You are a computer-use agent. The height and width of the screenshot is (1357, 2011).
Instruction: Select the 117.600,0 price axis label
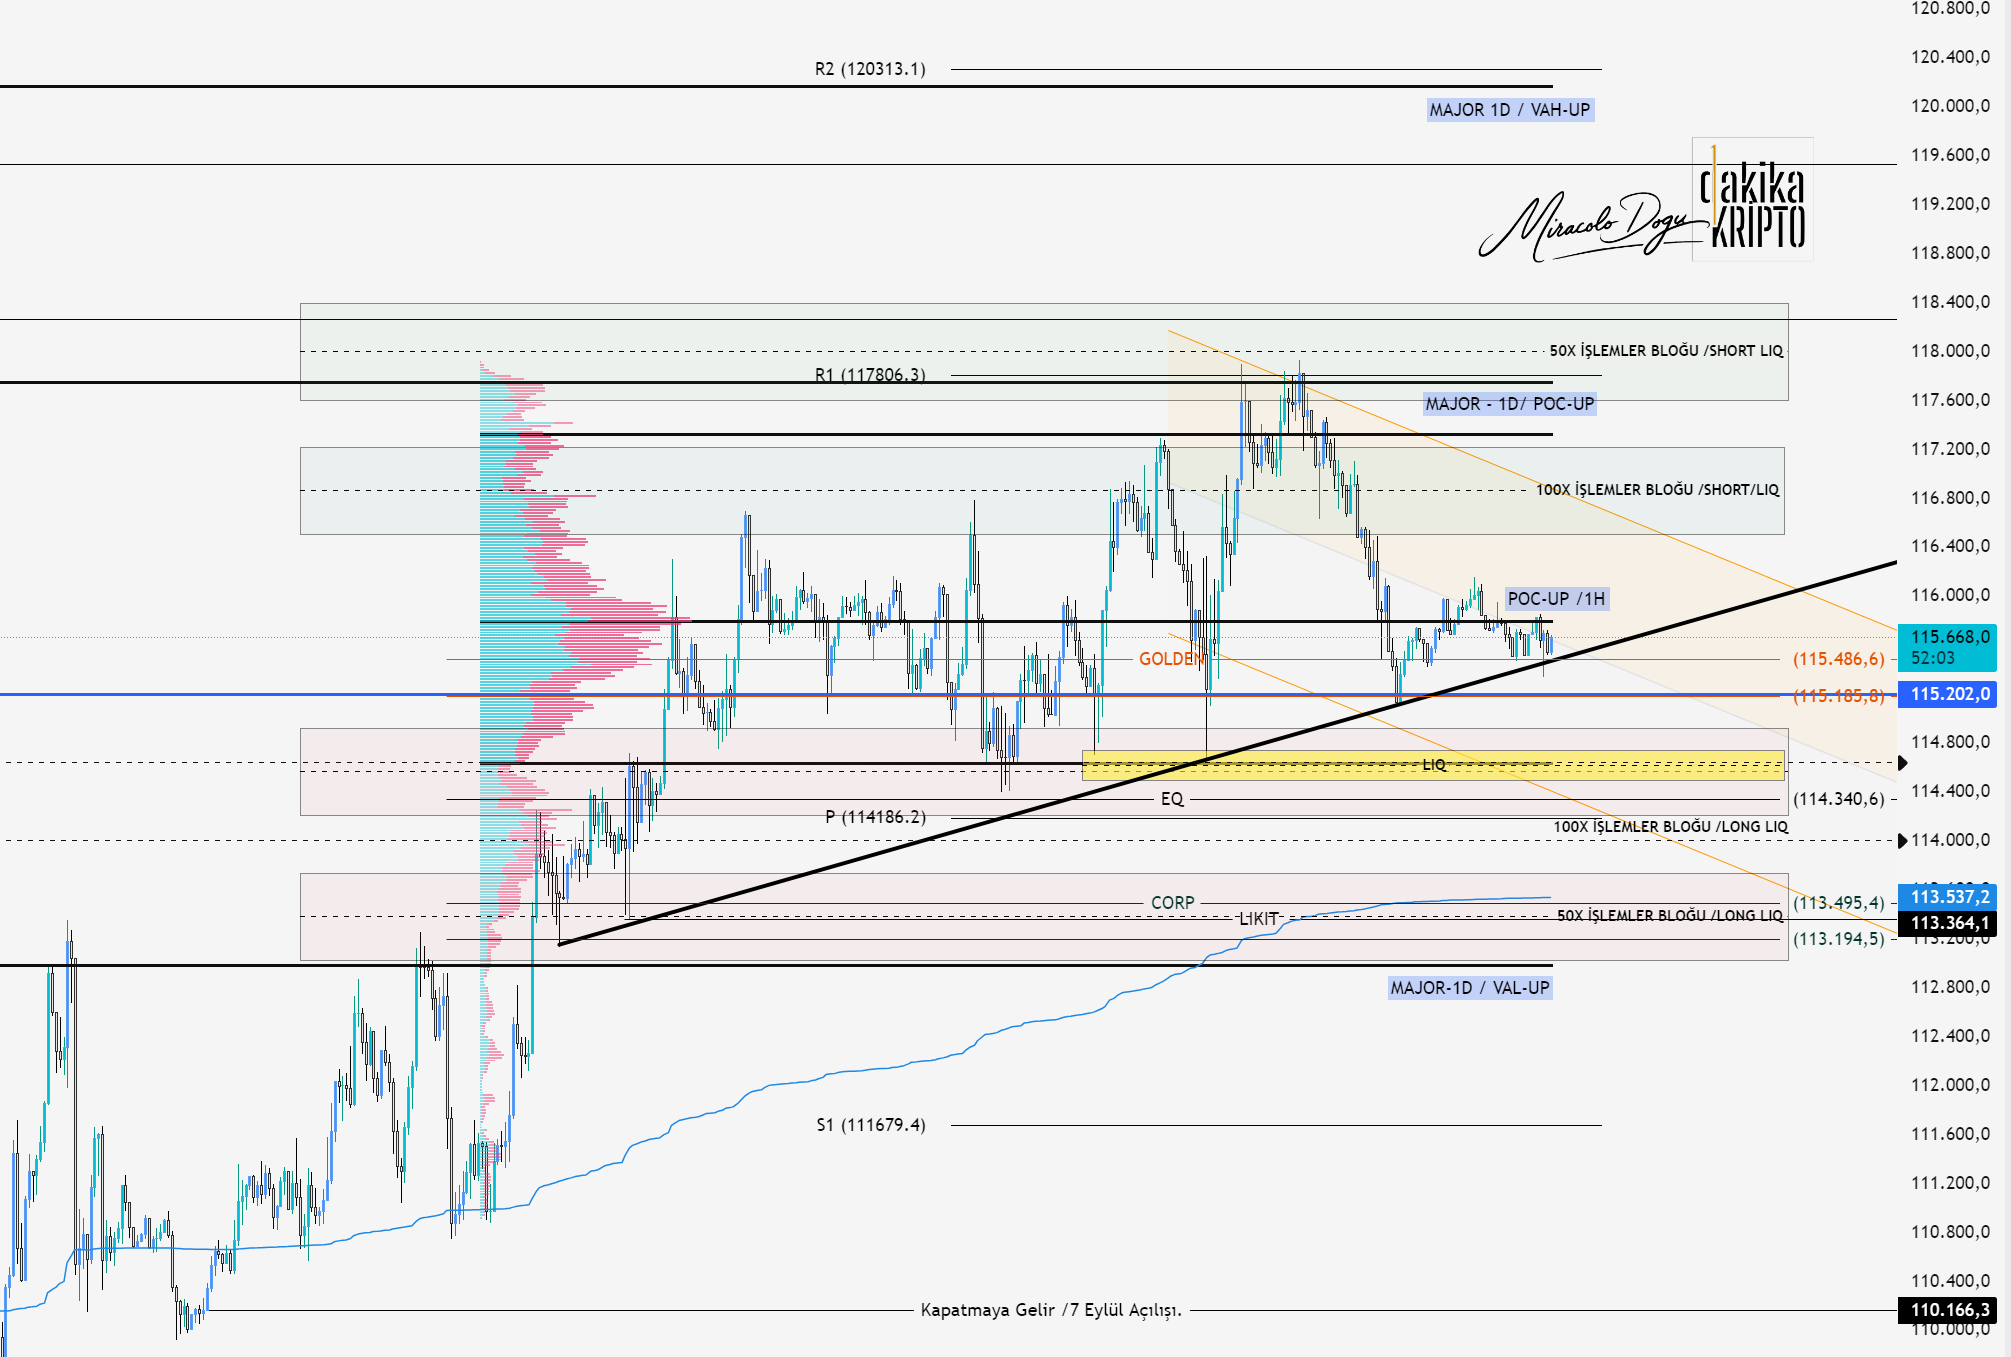[1950, 400]
